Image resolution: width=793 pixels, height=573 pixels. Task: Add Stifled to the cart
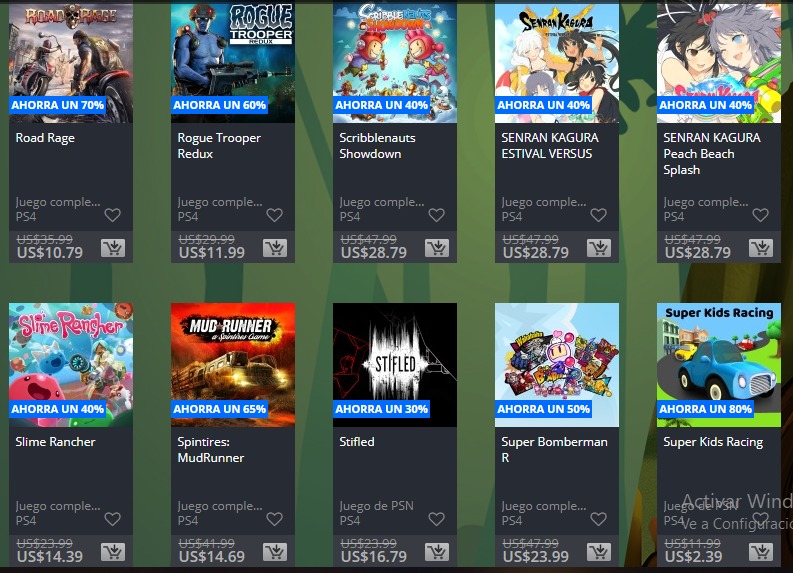[437, 552]
